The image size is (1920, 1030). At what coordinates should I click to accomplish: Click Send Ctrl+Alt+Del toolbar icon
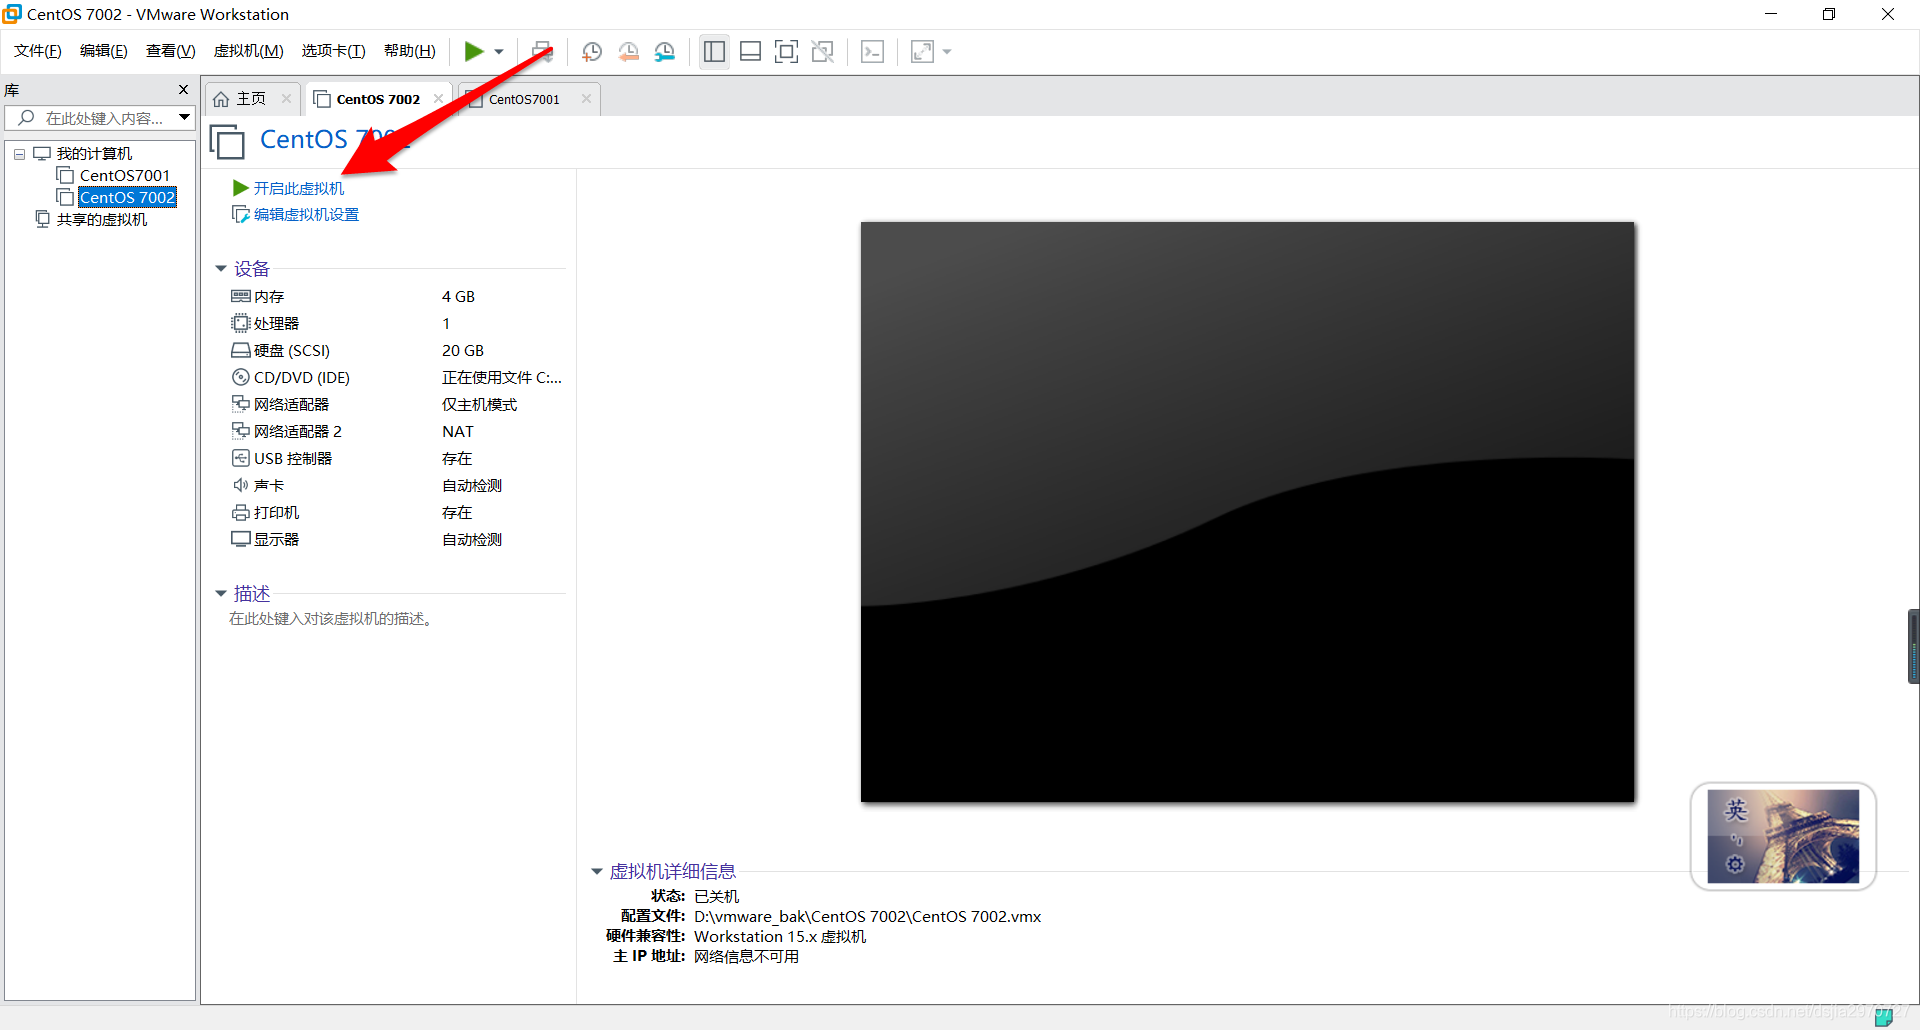click(542, 51)
